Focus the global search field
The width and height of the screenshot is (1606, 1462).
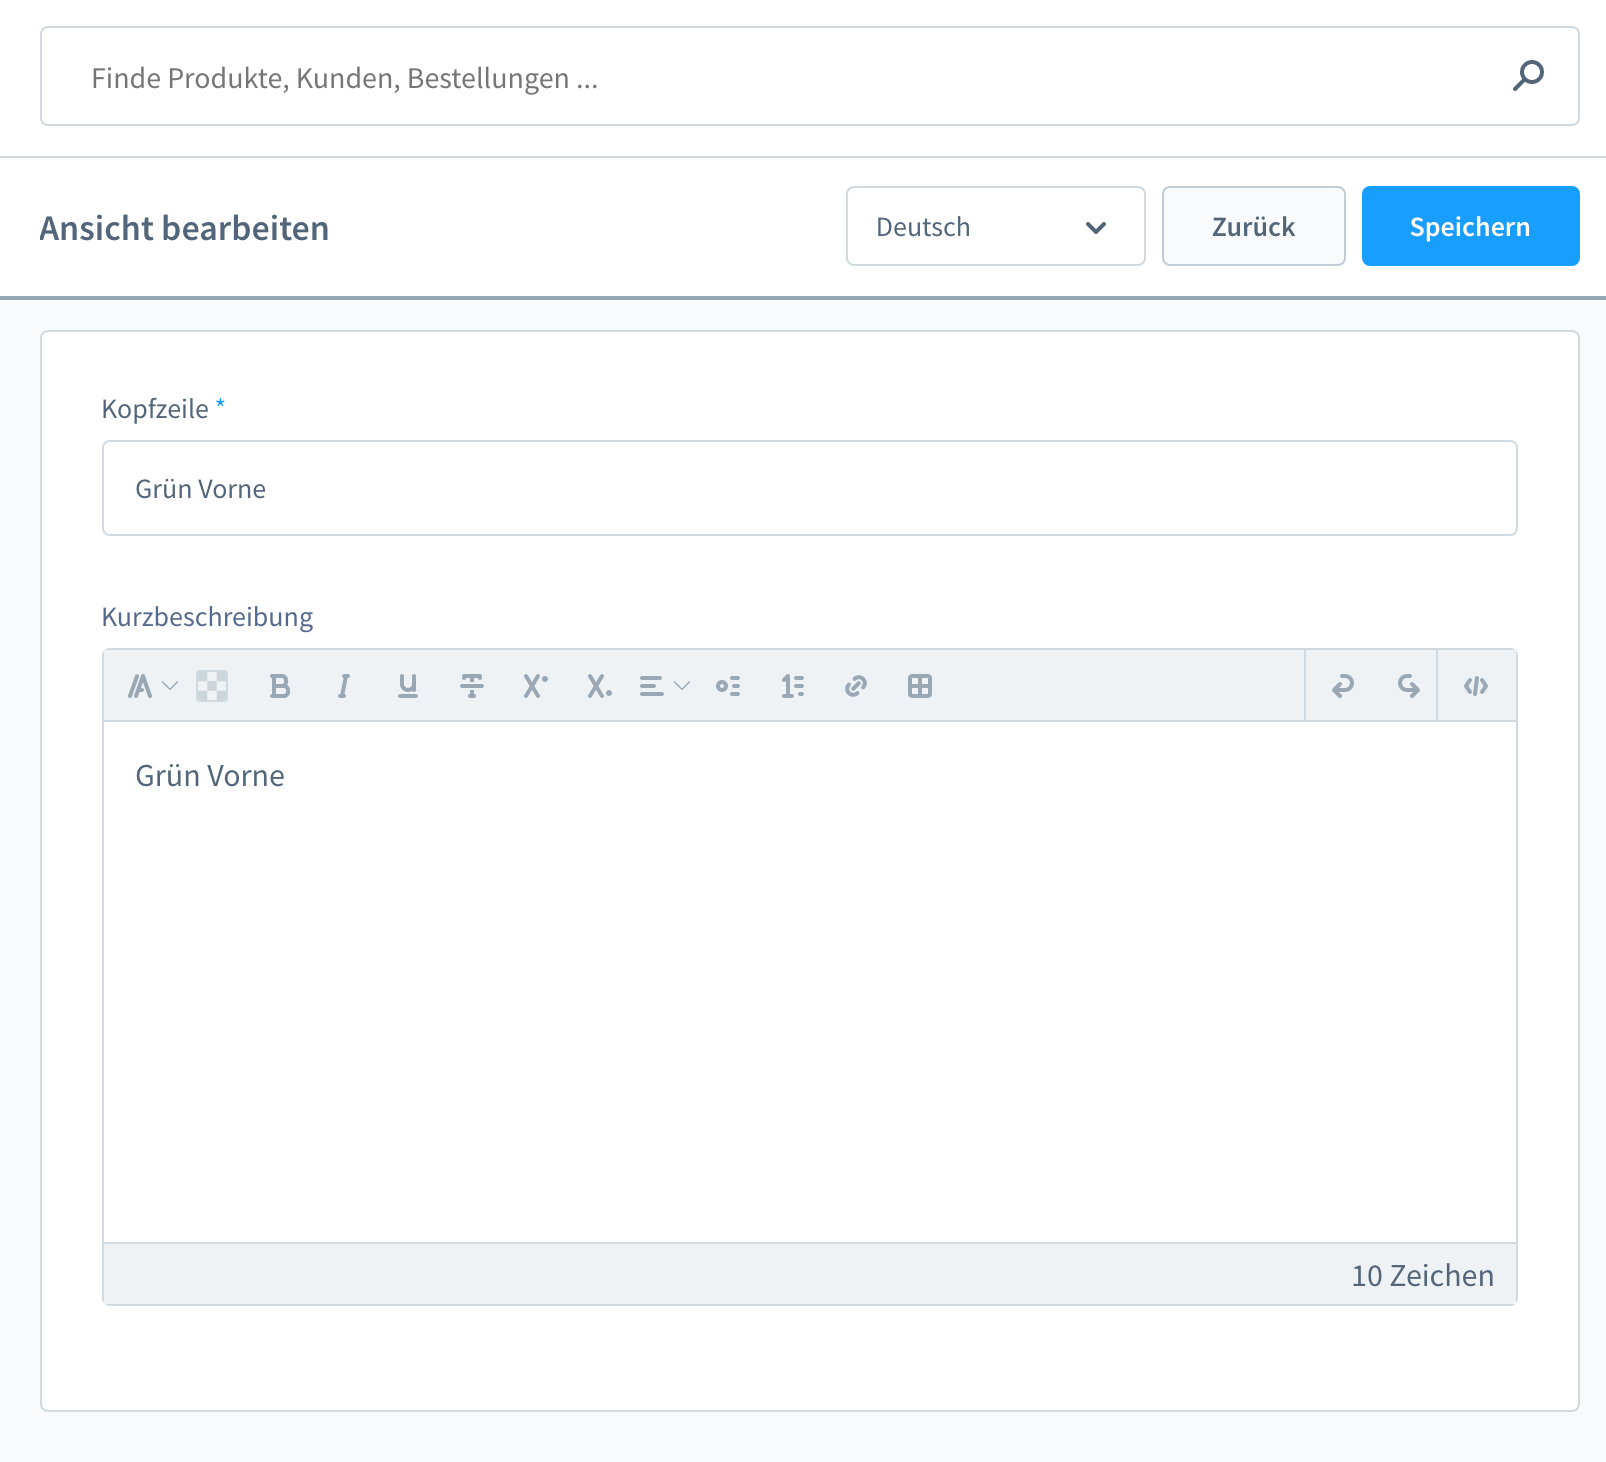[810, 76]
